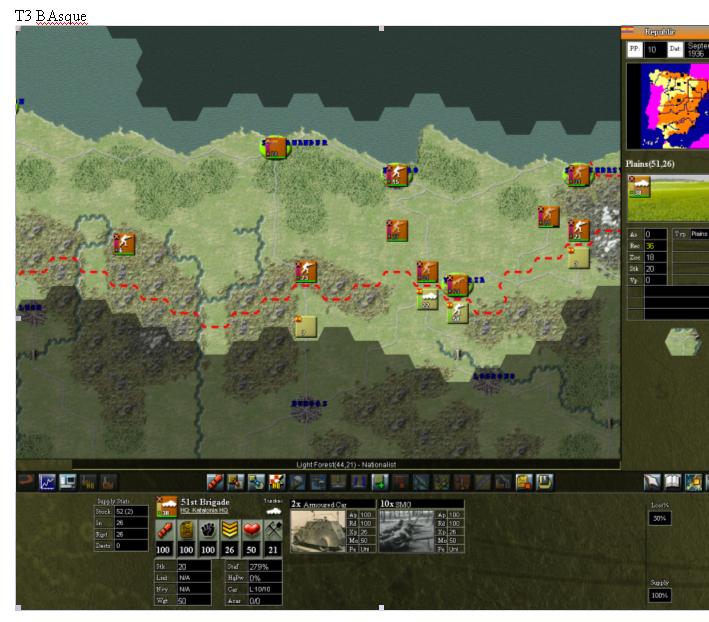Click the green plus new-unit toolbar icon
The width and height of the screenshot is (709, 622).
click(x=380, y=482)
